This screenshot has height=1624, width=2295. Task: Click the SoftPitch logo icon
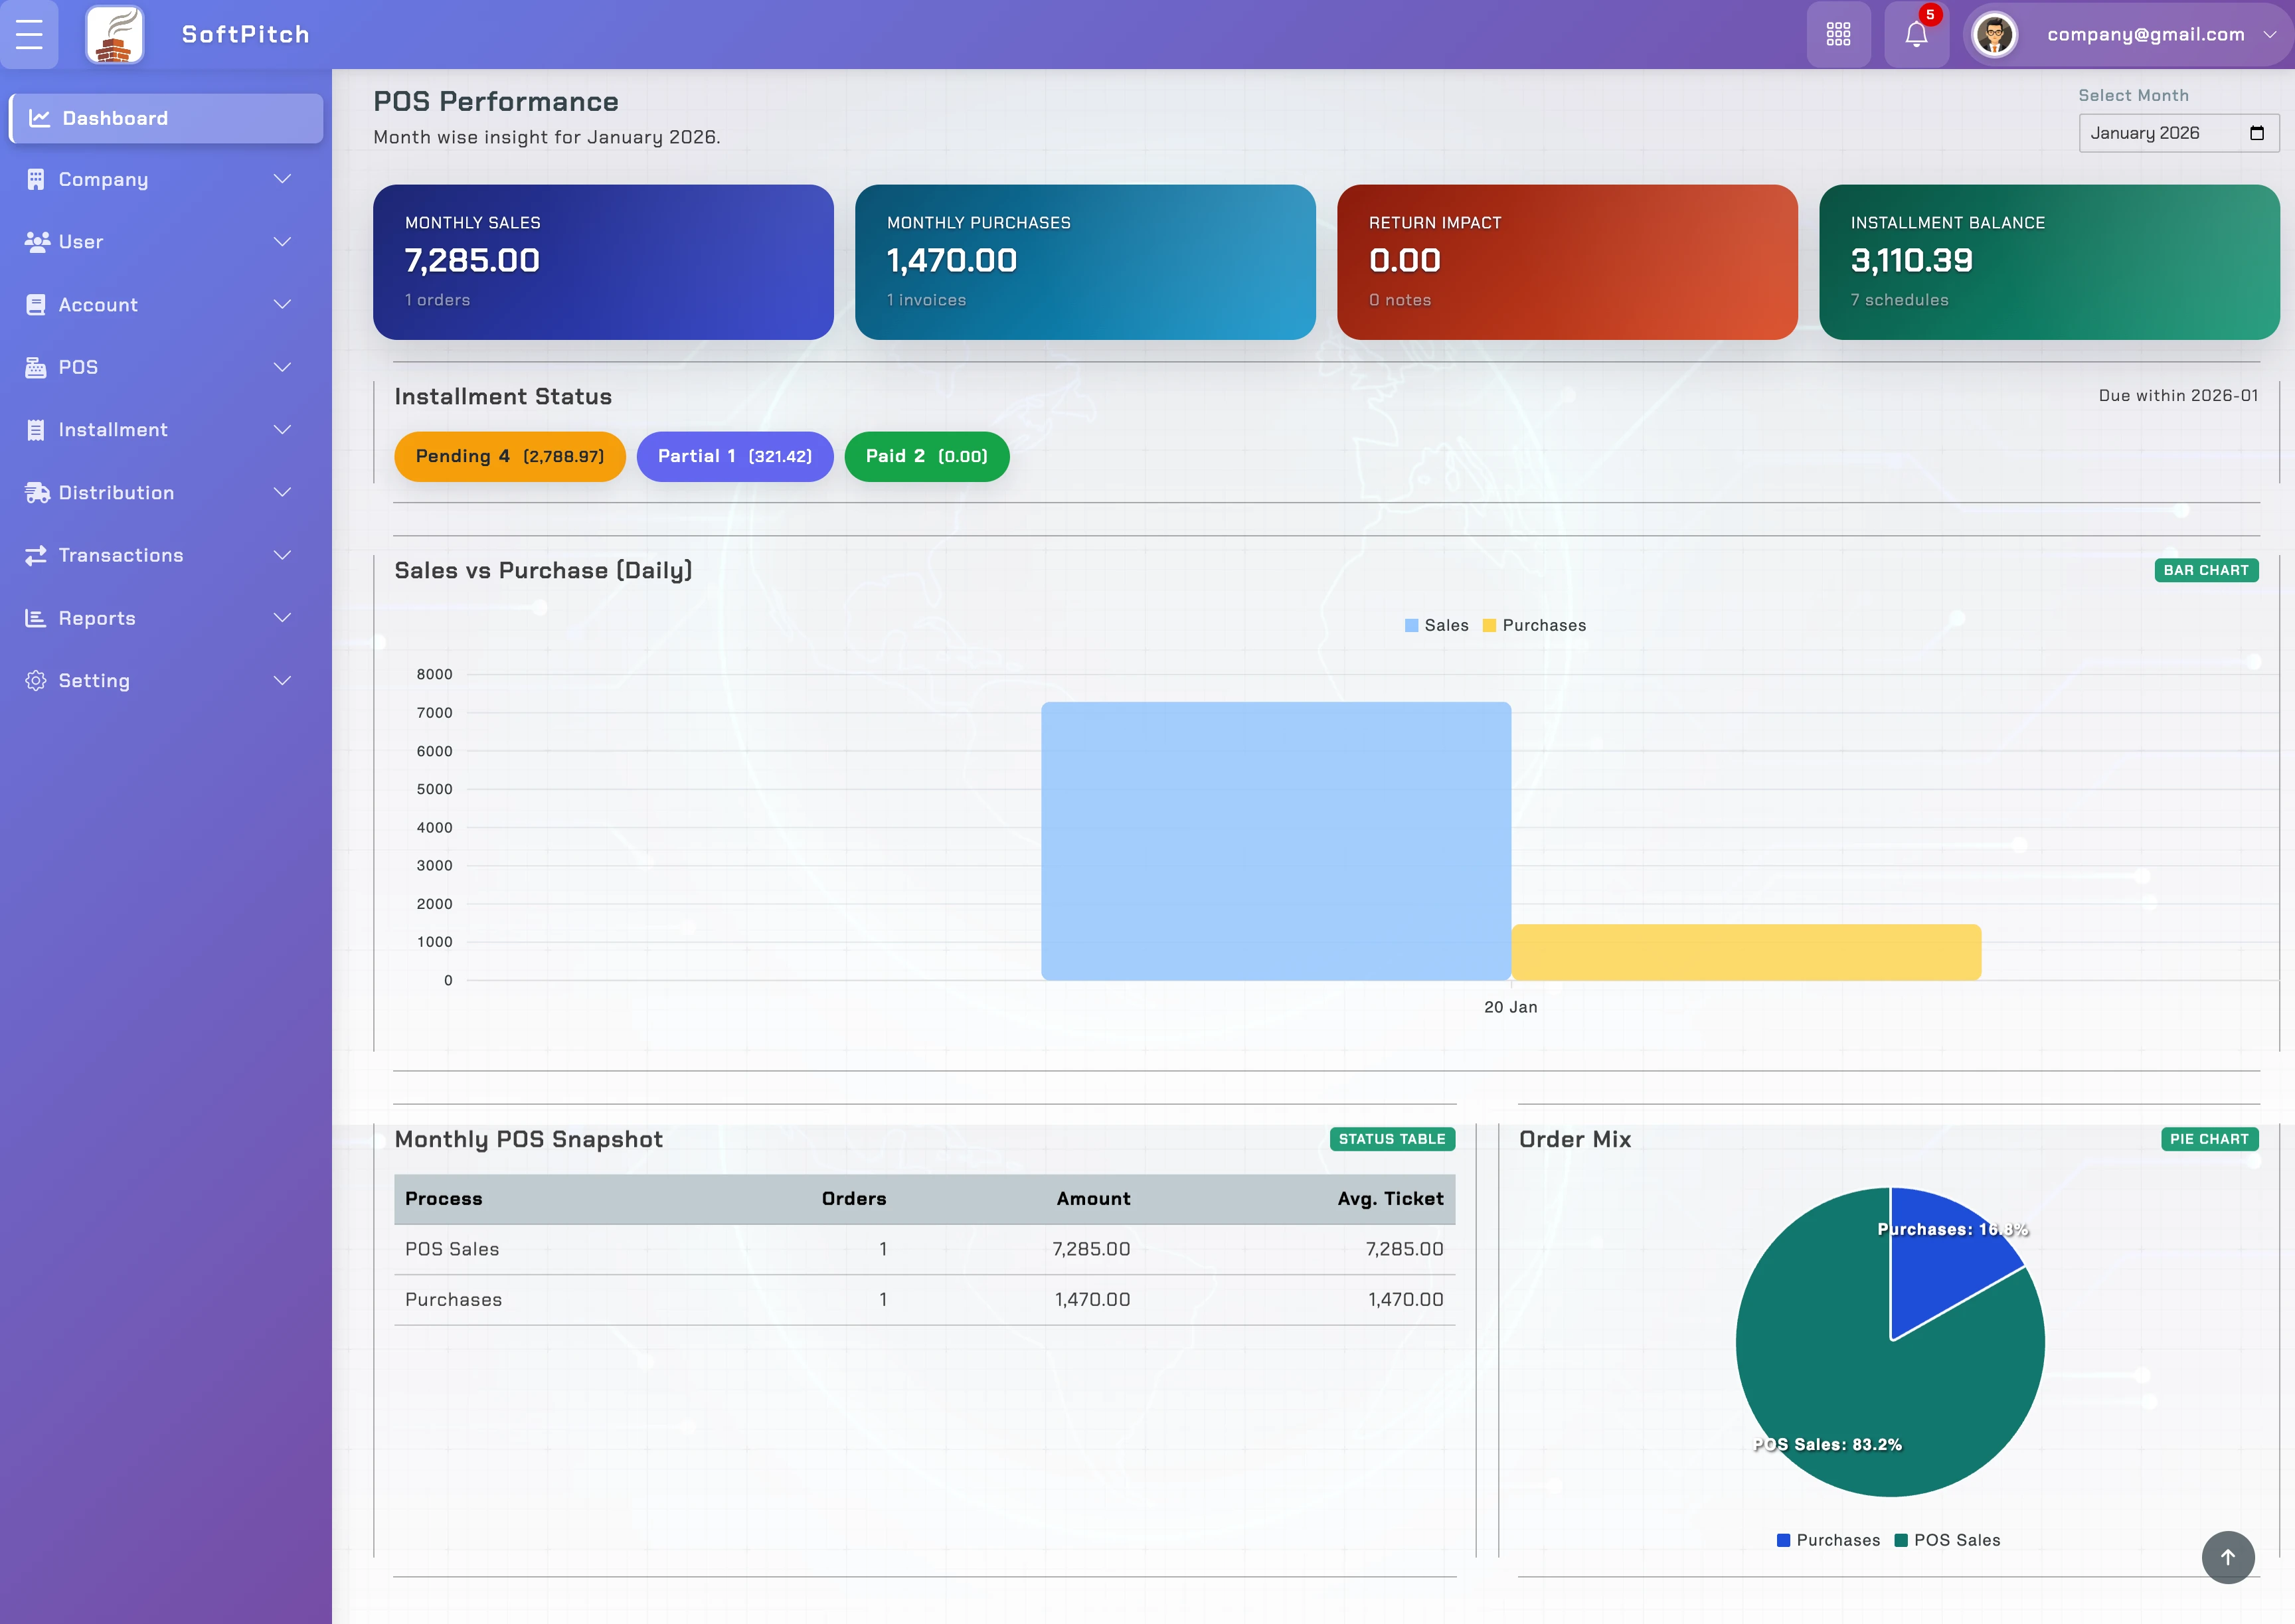coord(115,34)
